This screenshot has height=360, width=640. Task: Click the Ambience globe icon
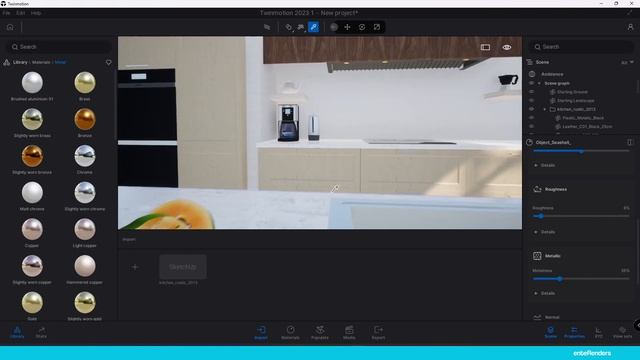point(532,74)
